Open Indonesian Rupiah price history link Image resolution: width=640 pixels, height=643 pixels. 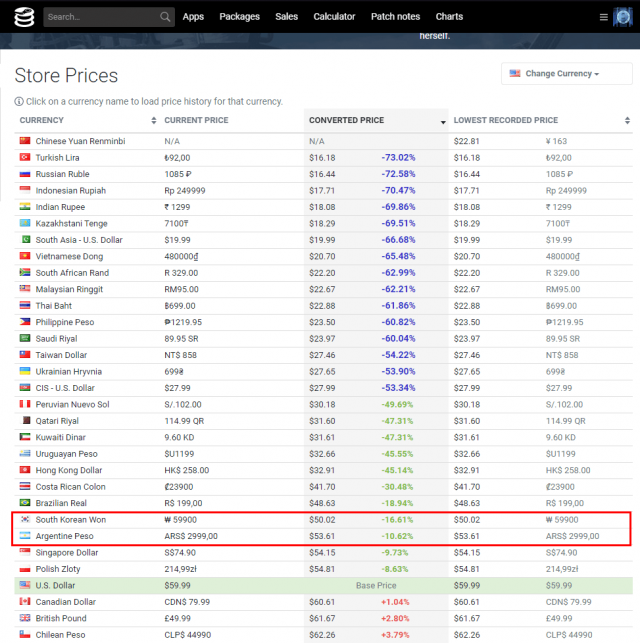click(x=71, y=191)
